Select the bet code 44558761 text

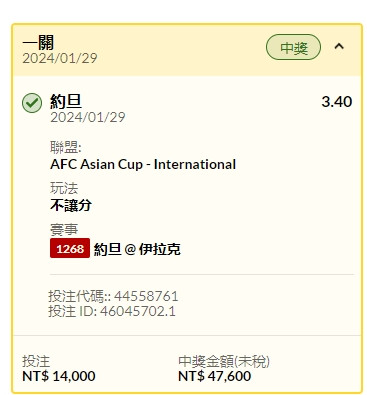coord(146,296)
